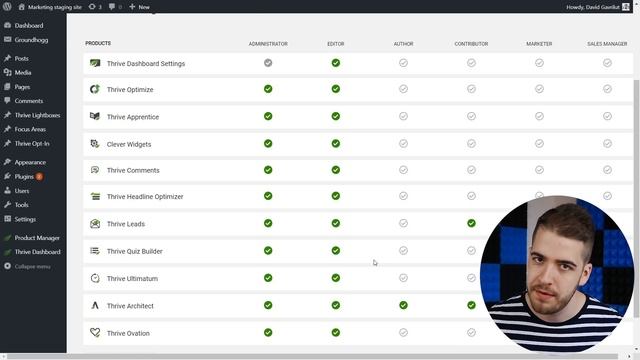Click the MARKETER column header
The image size is (640, 360).
[539, 44]
